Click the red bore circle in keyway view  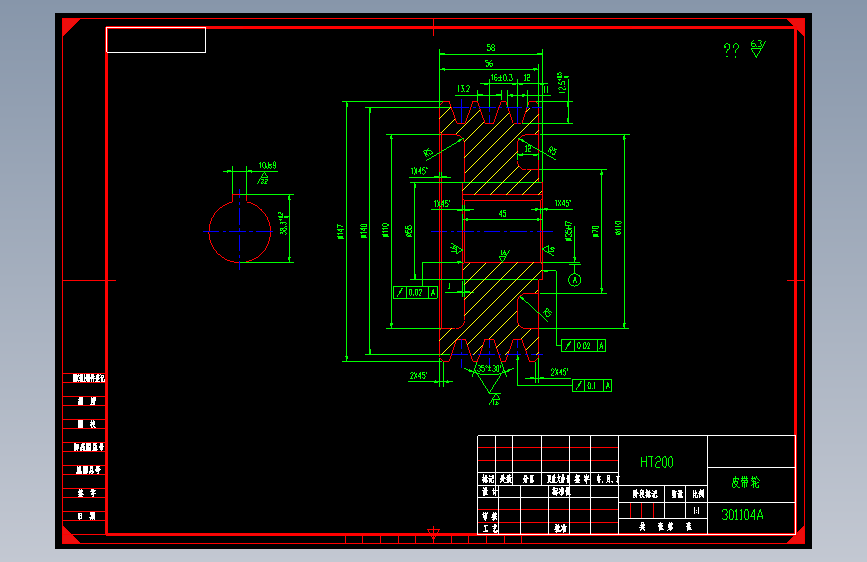coord(239,232)
